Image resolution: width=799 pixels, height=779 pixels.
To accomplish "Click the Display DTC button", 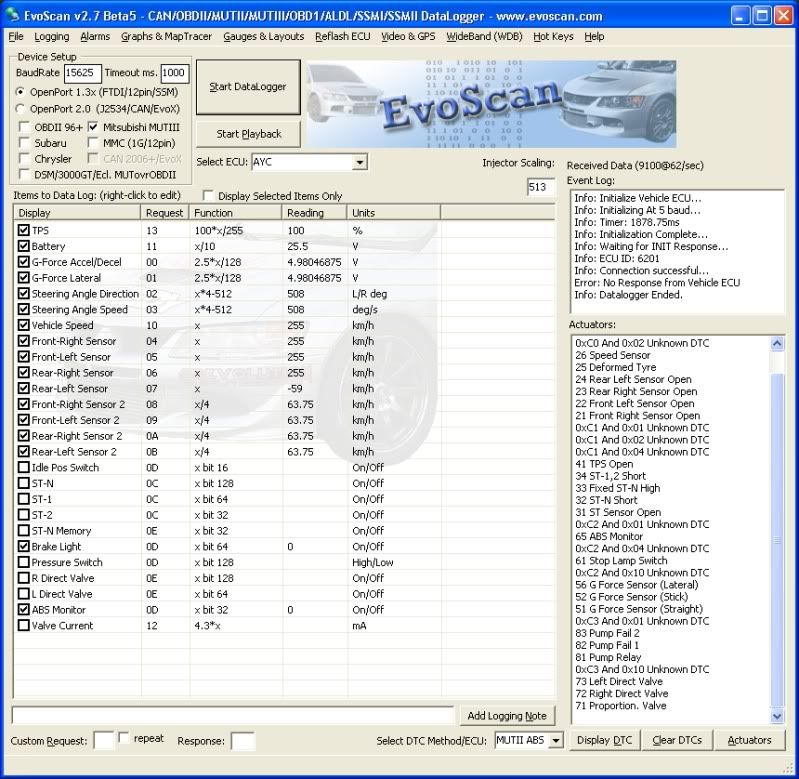I will pyautogui.click(x=604, y=740).
